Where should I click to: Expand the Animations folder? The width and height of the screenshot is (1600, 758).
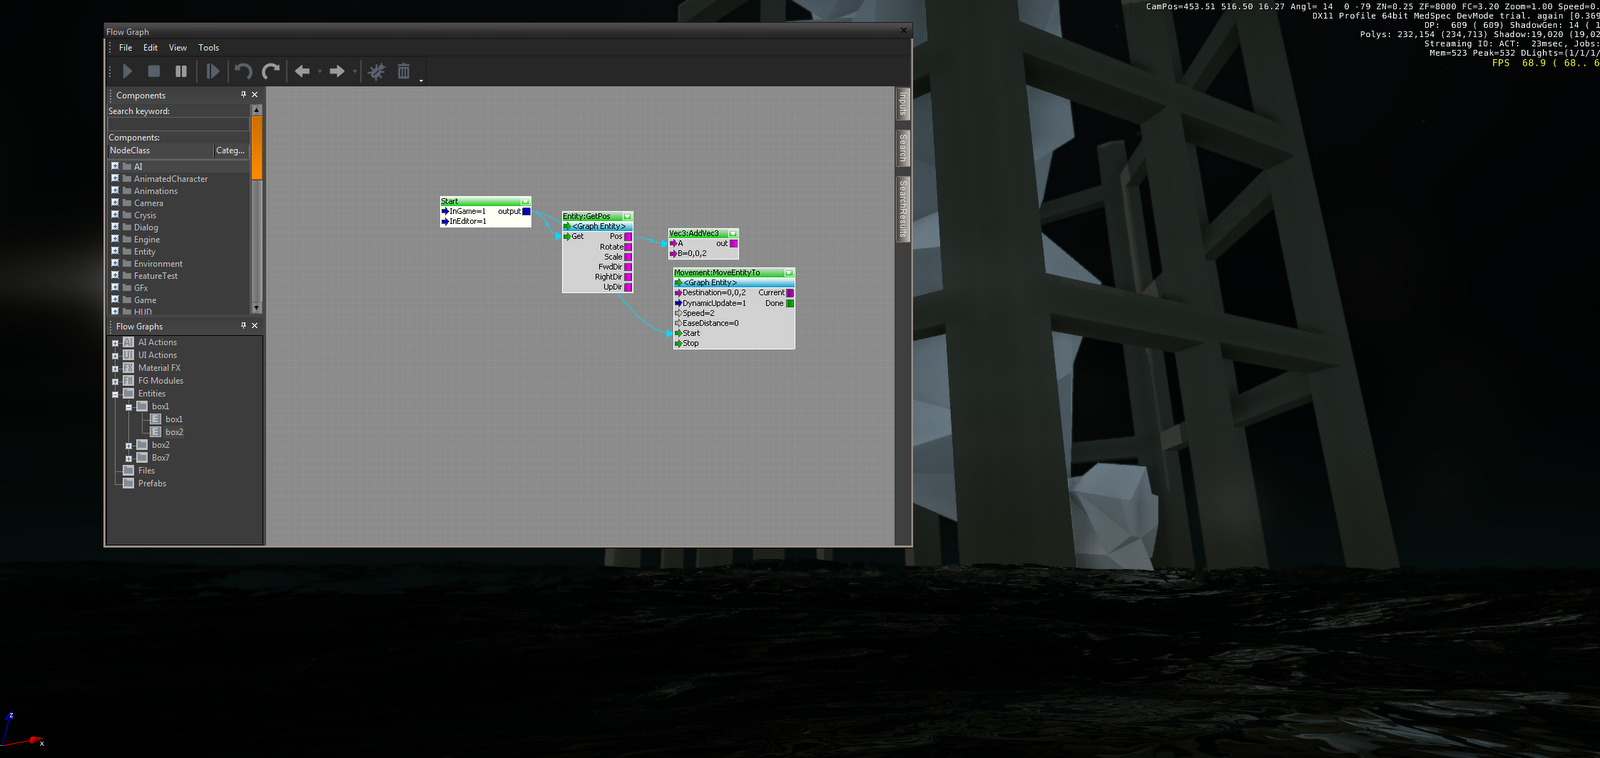tap(115, 190)
